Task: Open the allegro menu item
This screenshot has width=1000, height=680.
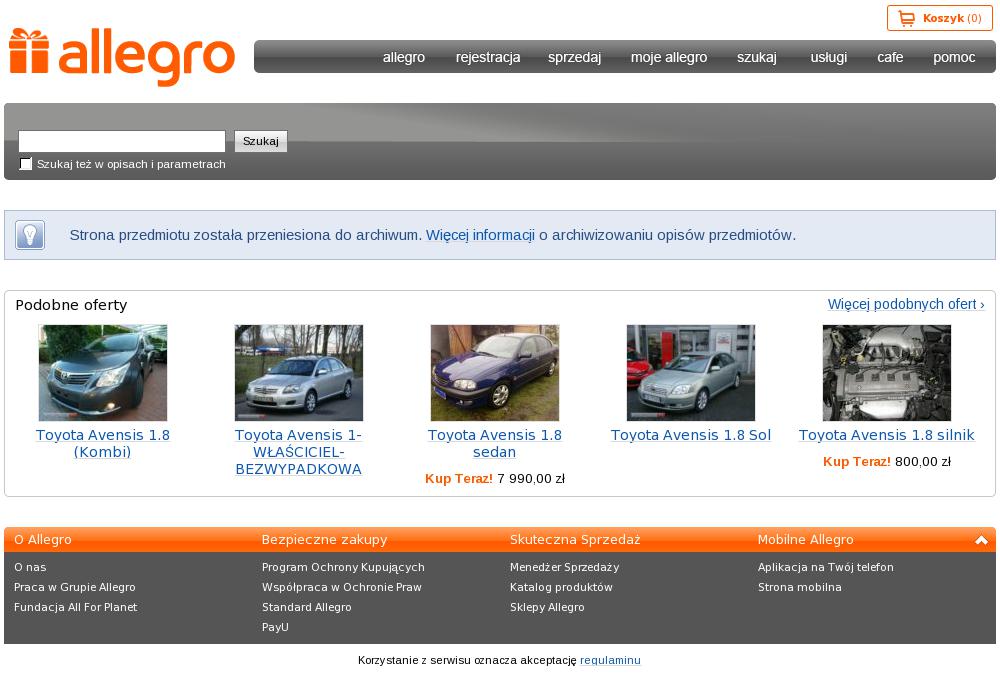Action: tap(404, 57)
